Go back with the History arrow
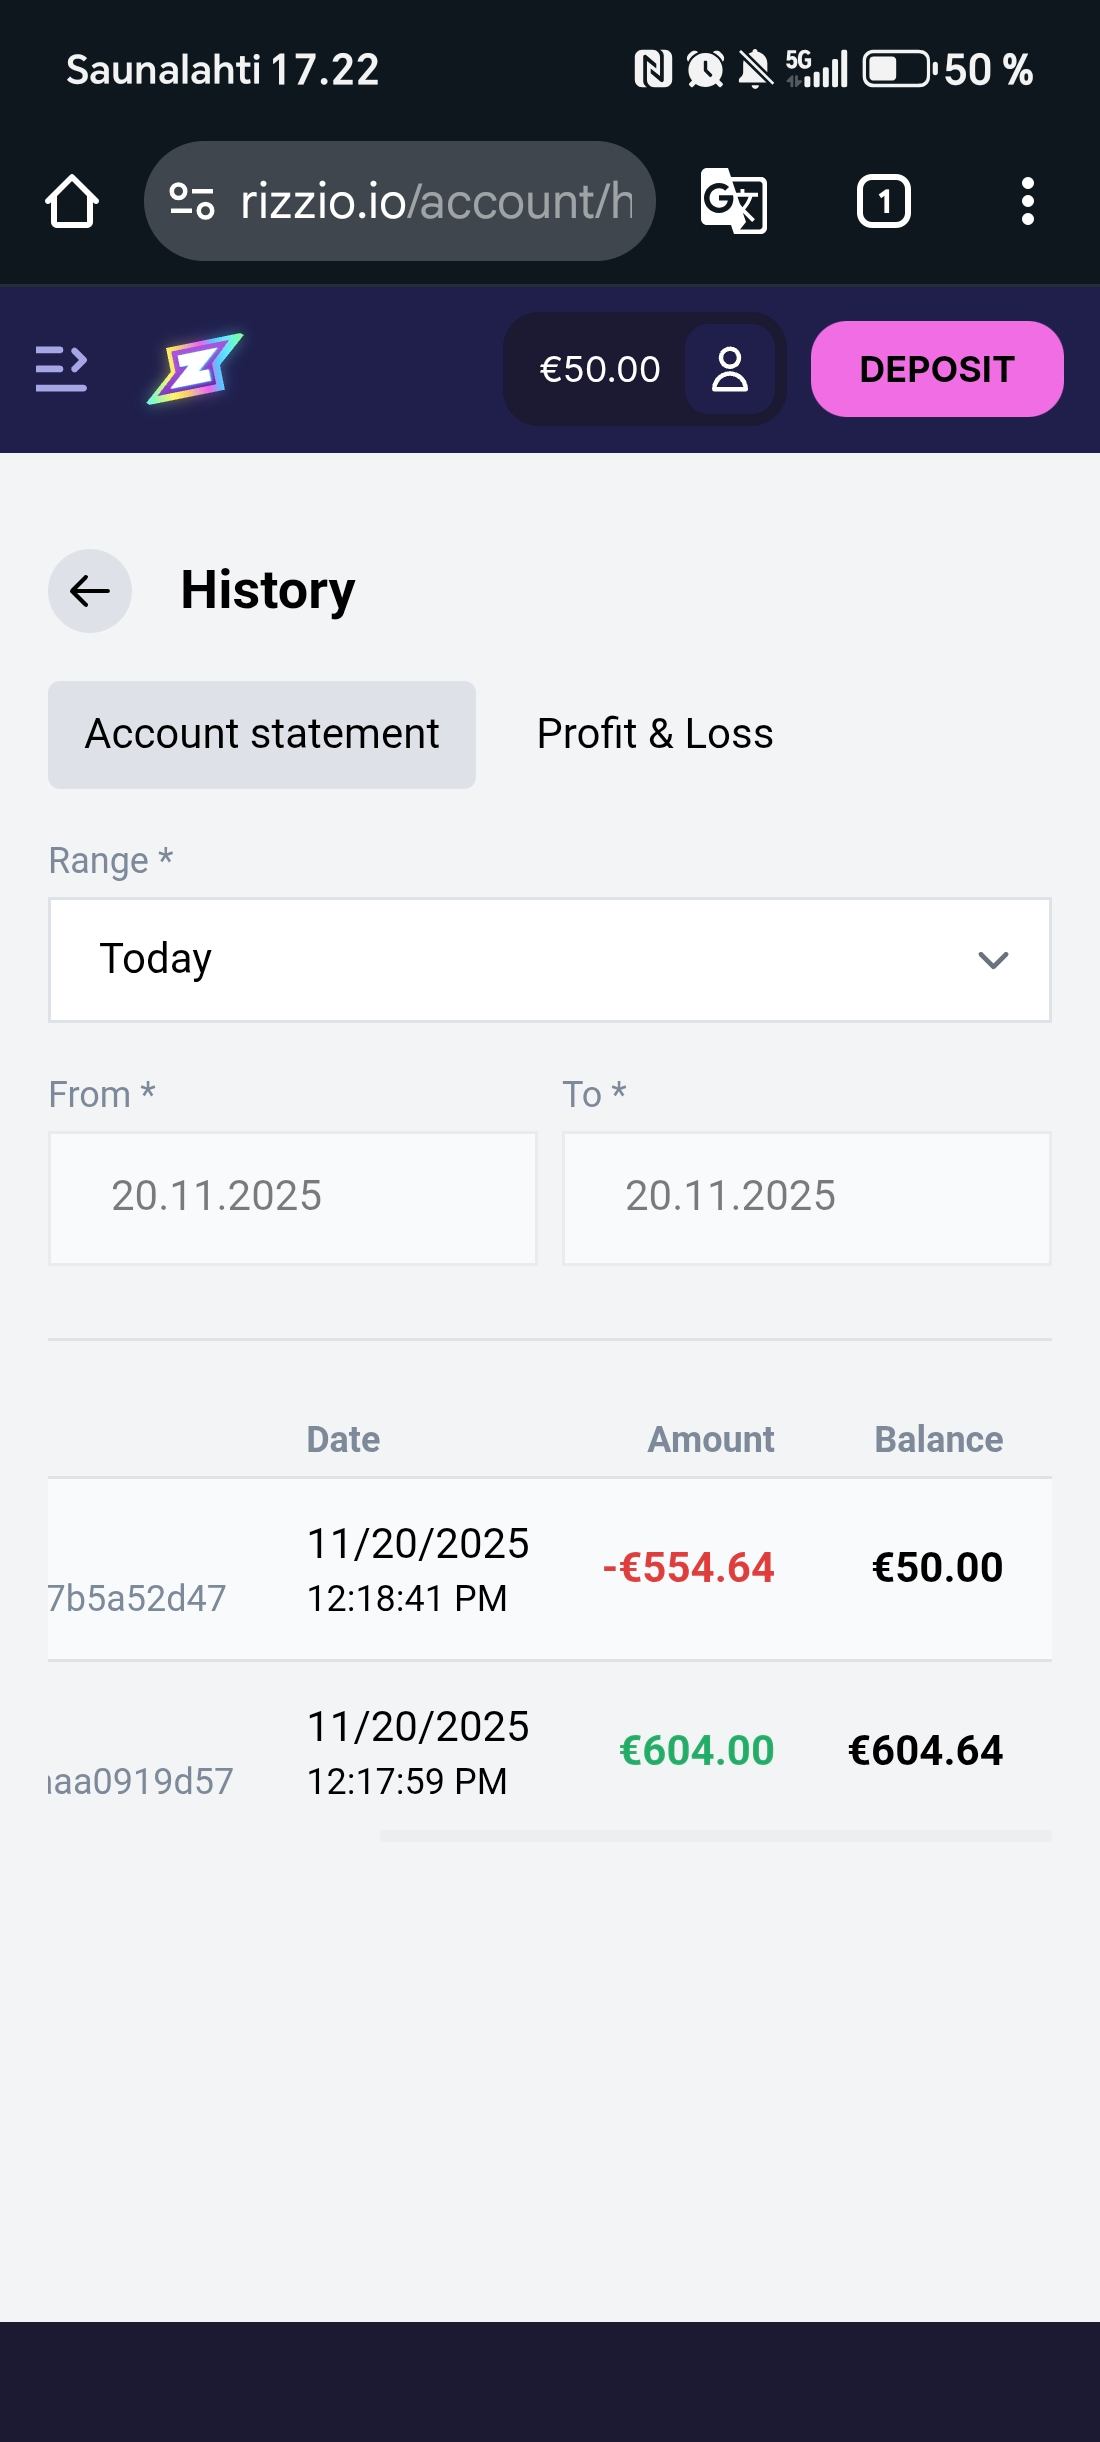This screenshot has height=2442, width=1100. [x=90, y=591]
